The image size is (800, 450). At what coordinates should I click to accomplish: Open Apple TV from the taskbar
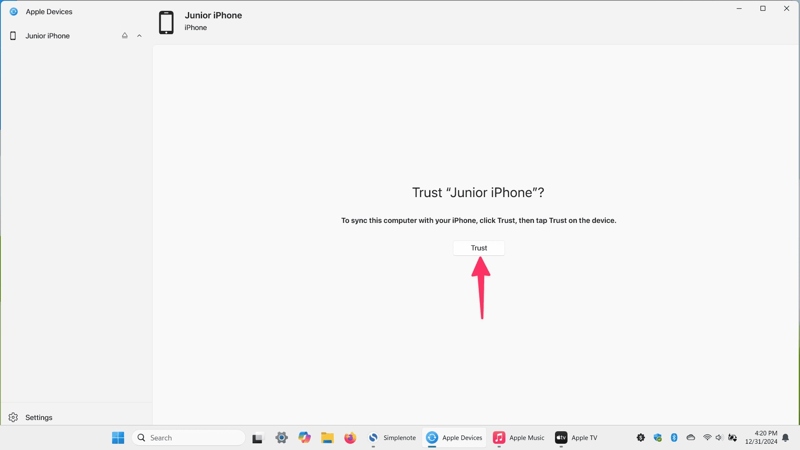(576, 438)
